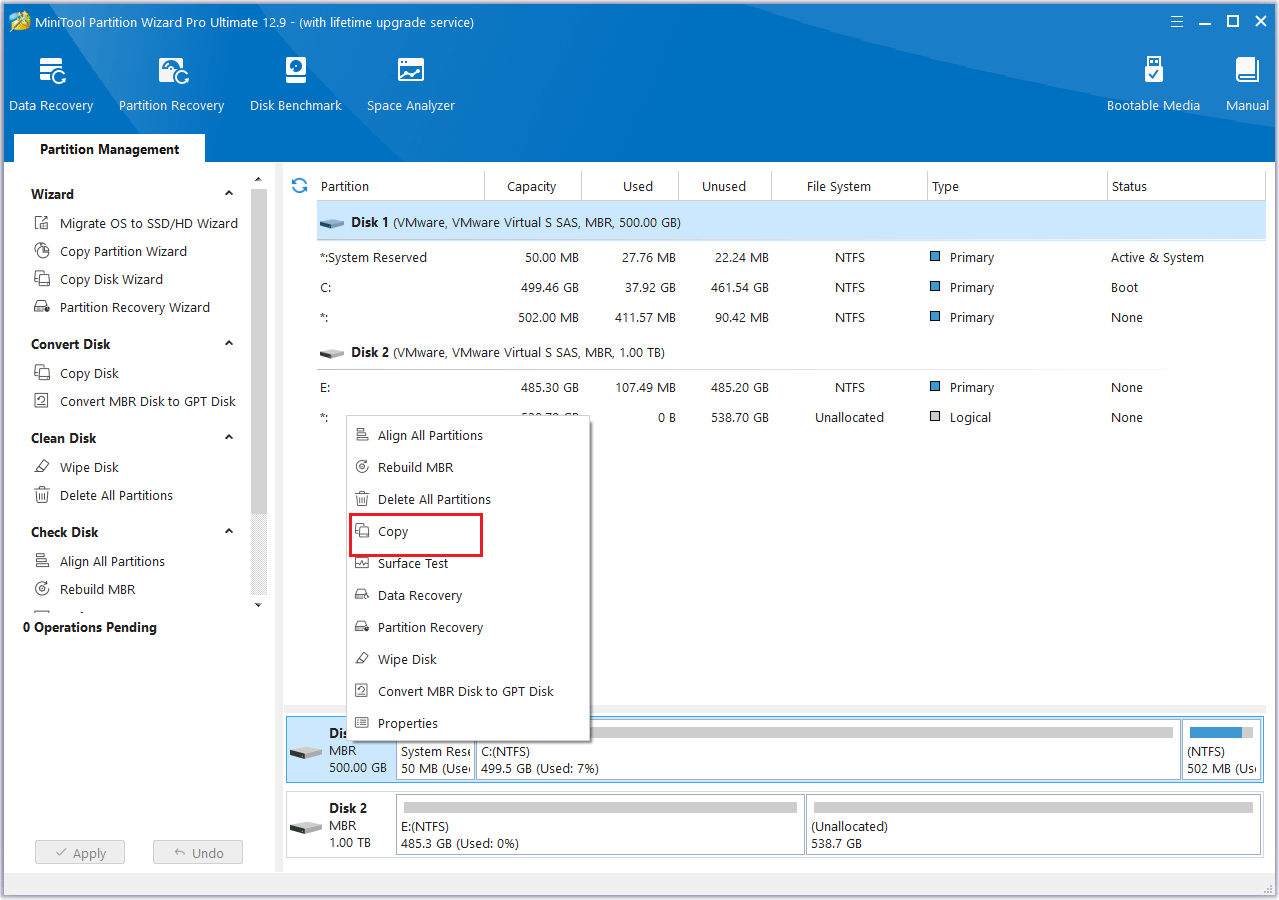Click Migrate OS to SSD/HD Wizard

148,224
